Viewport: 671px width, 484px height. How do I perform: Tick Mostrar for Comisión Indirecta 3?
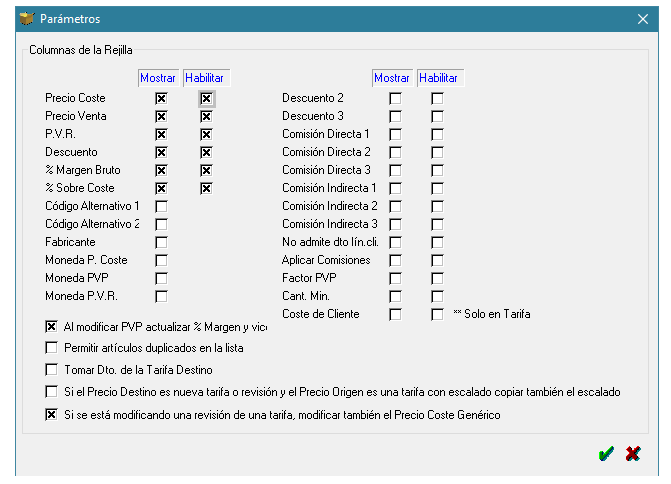pos(395,224)
